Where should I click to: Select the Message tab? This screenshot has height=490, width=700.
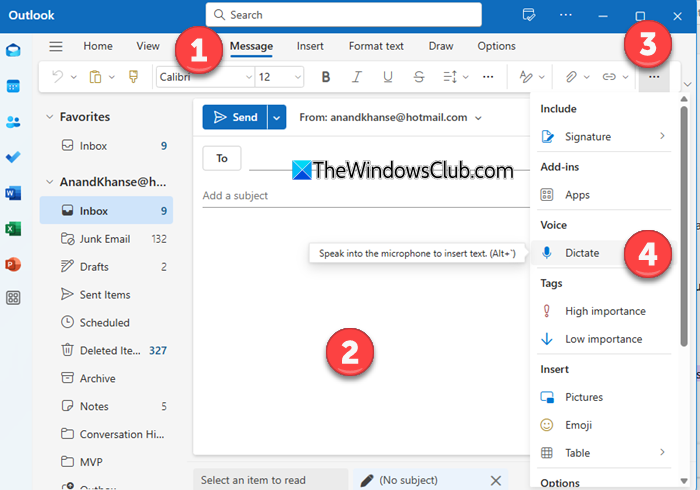pyautogui.click(x=251, y=46)
